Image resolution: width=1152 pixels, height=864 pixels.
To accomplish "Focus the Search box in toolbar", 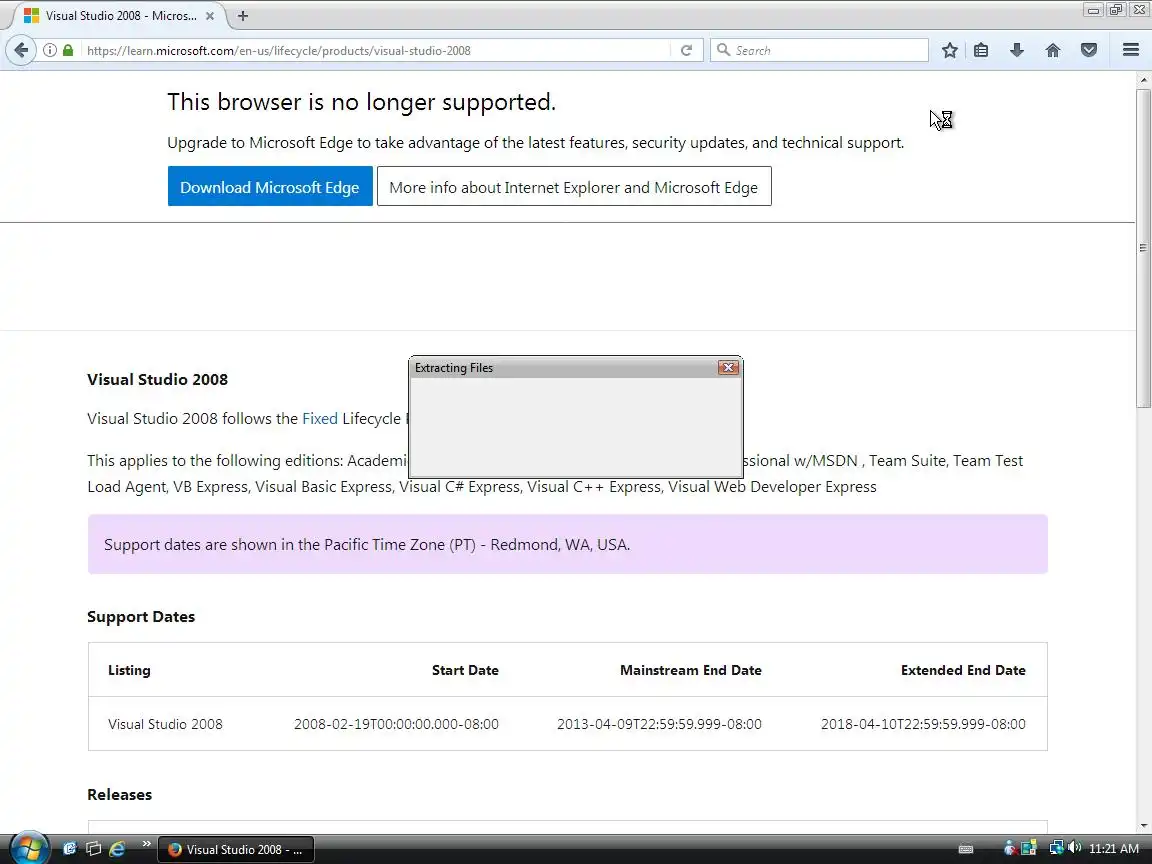I will tap(819, 50).
